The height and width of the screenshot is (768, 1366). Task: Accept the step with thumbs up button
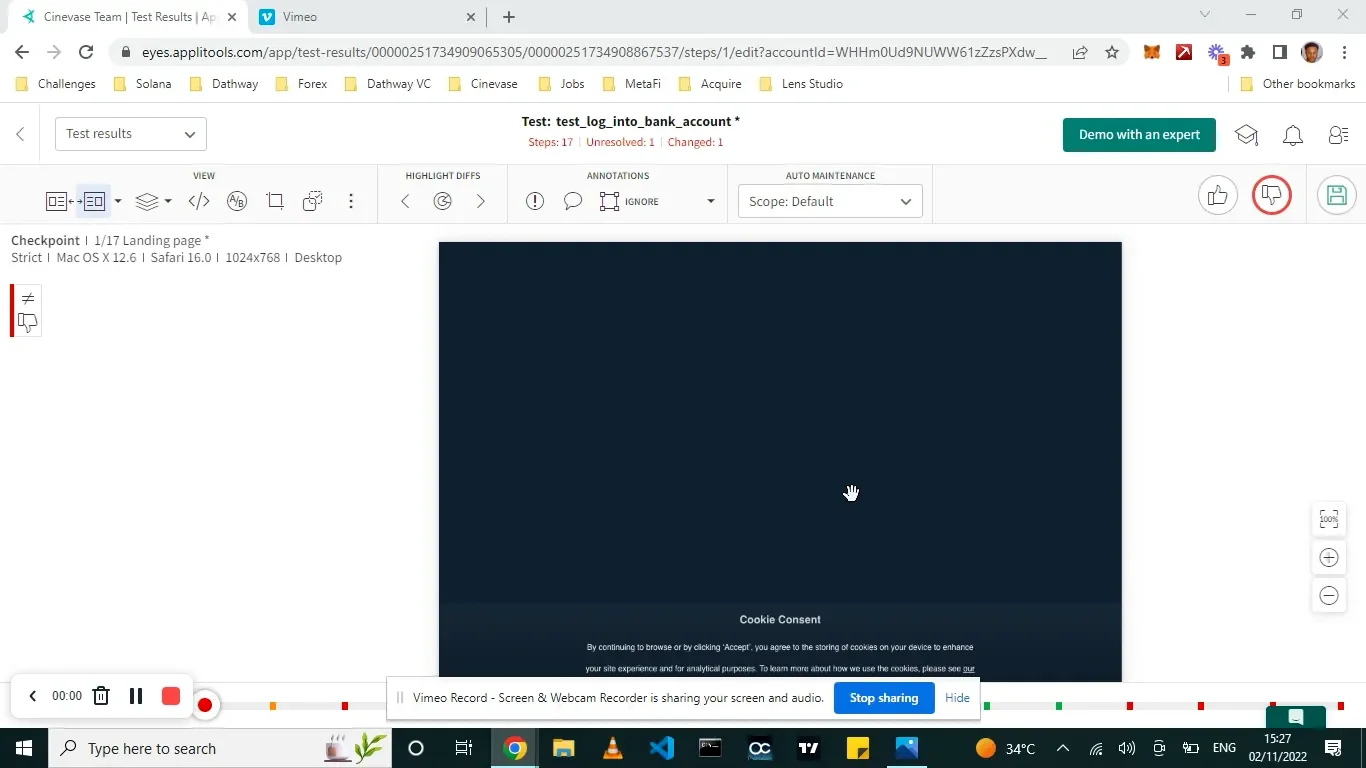(1217, 195)
